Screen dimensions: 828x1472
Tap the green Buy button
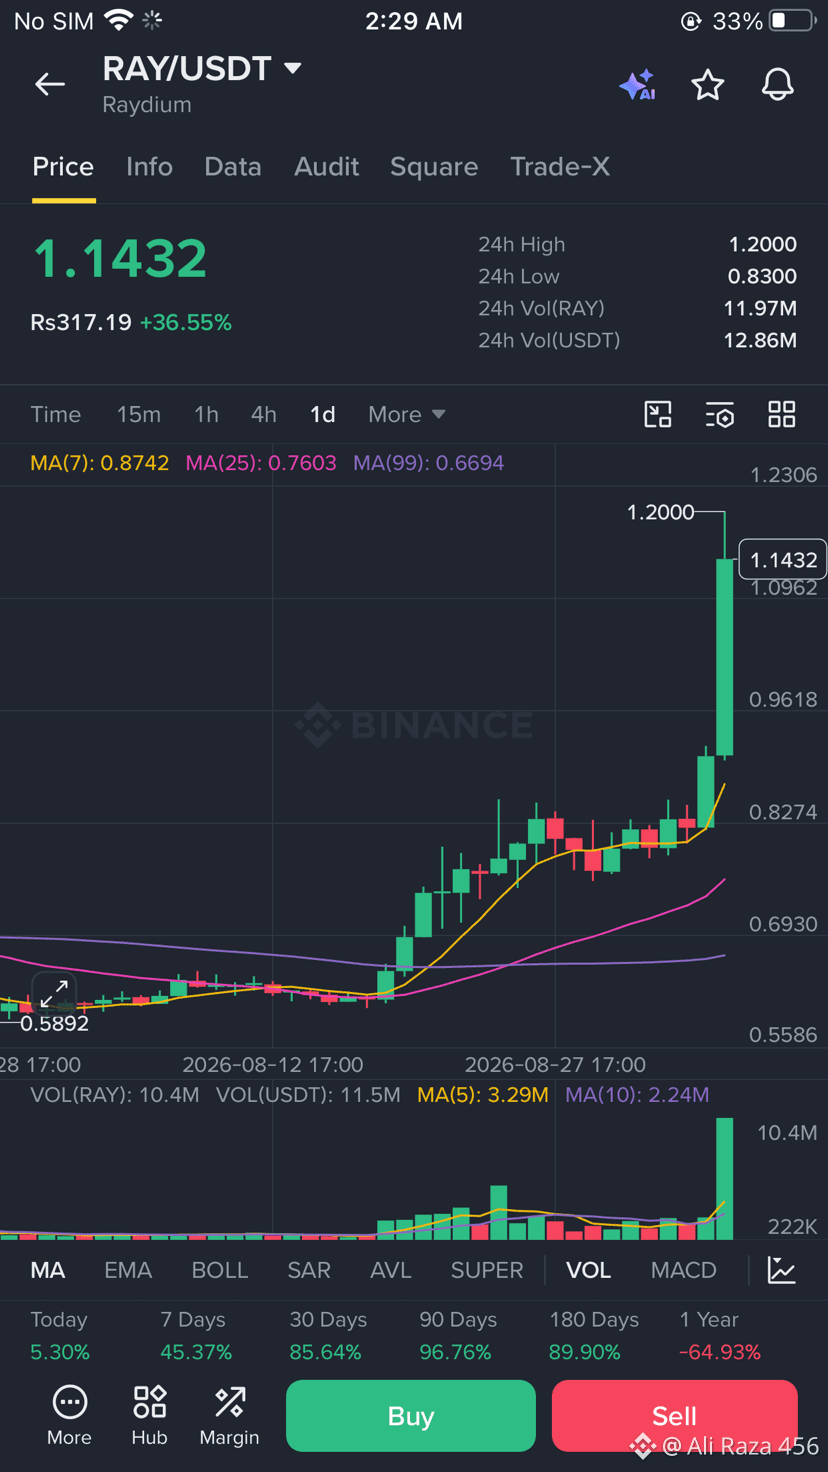pyautogui.click(x=411, y=1416)
